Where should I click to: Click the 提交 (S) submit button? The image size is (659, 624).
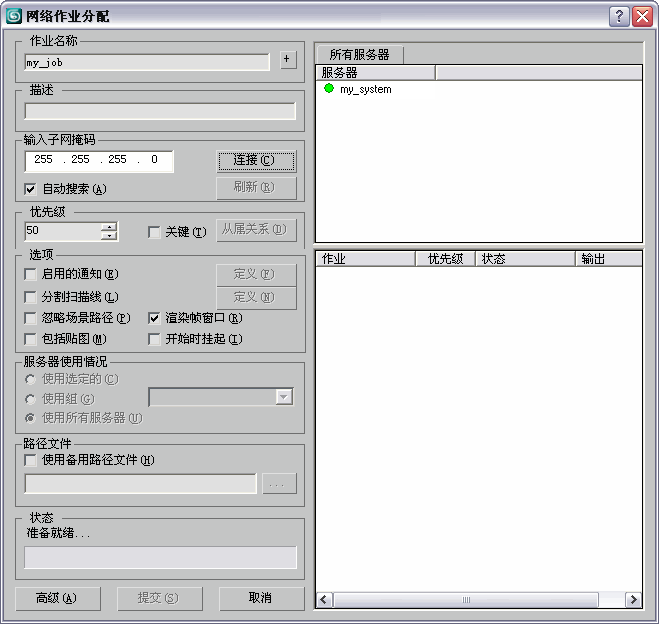[x=160, y=598]
